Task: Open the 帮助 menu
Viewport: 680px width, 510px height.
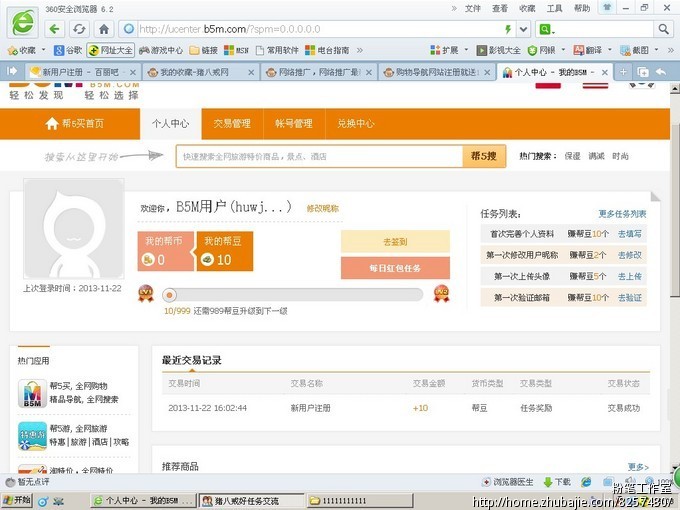Action: 582,8
